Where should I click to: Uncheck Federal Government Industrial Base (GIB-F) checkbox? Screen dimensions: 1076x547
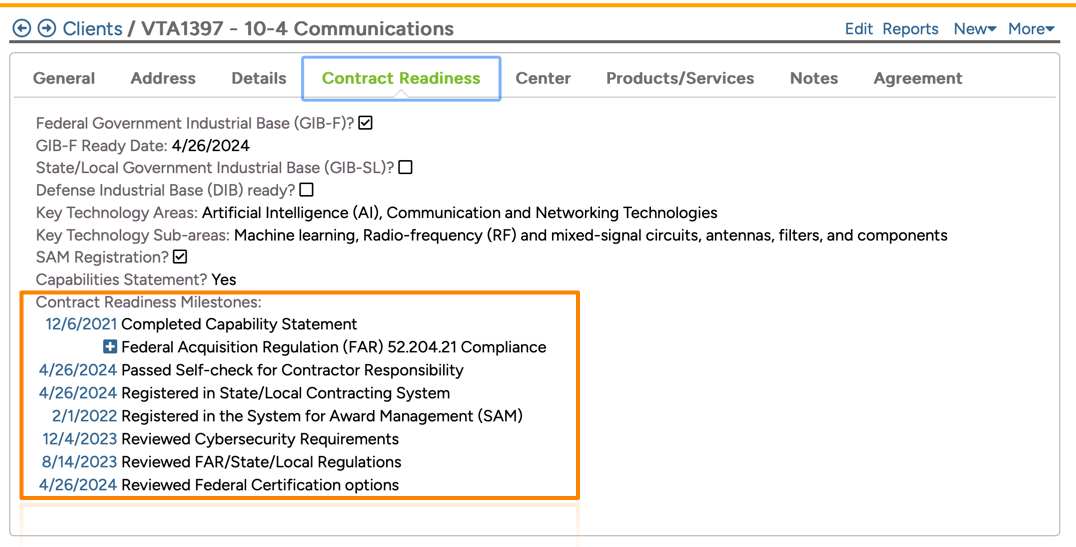pyautogui.click(x=366, y=123)
